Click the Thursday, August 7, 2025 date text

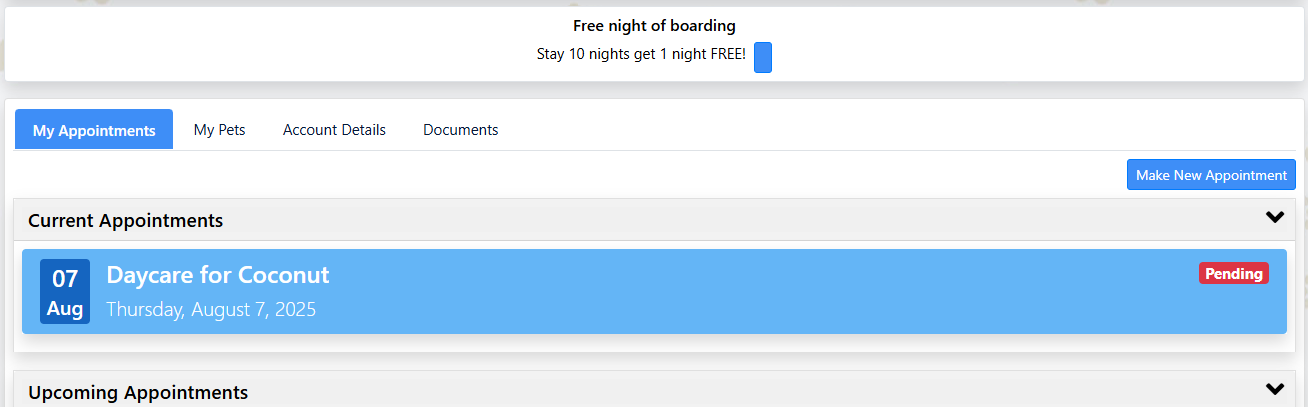[211, 309]
